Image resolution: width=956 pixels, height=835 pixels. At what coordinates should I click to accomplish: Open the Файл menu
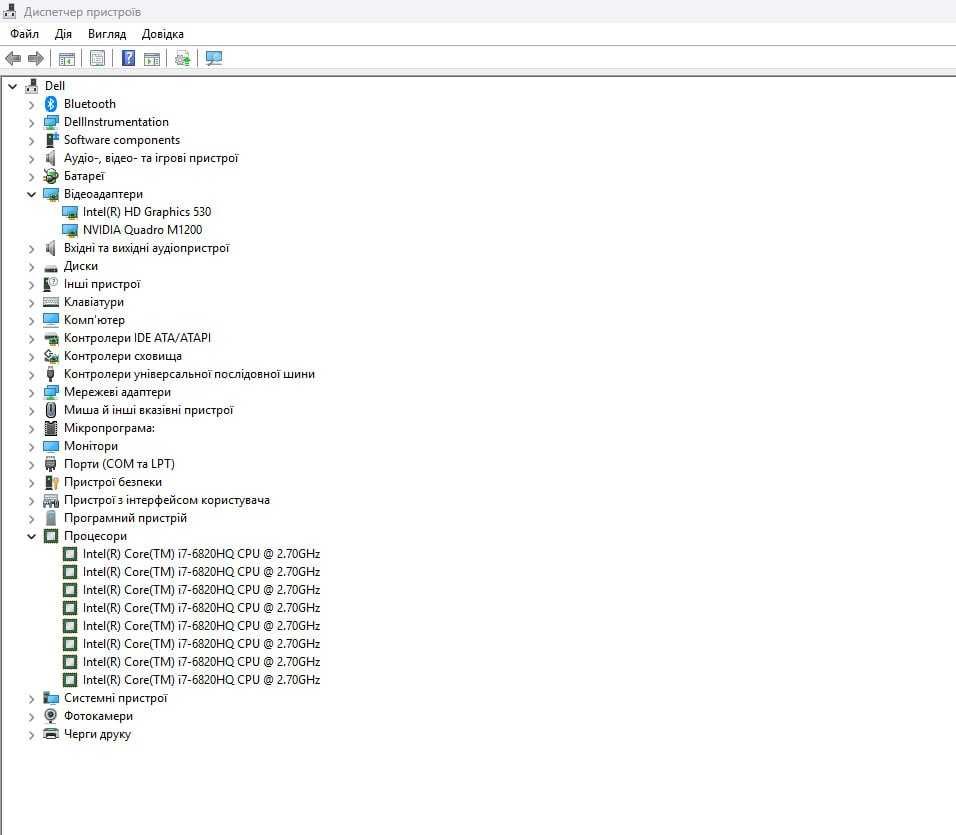(24, 34)
